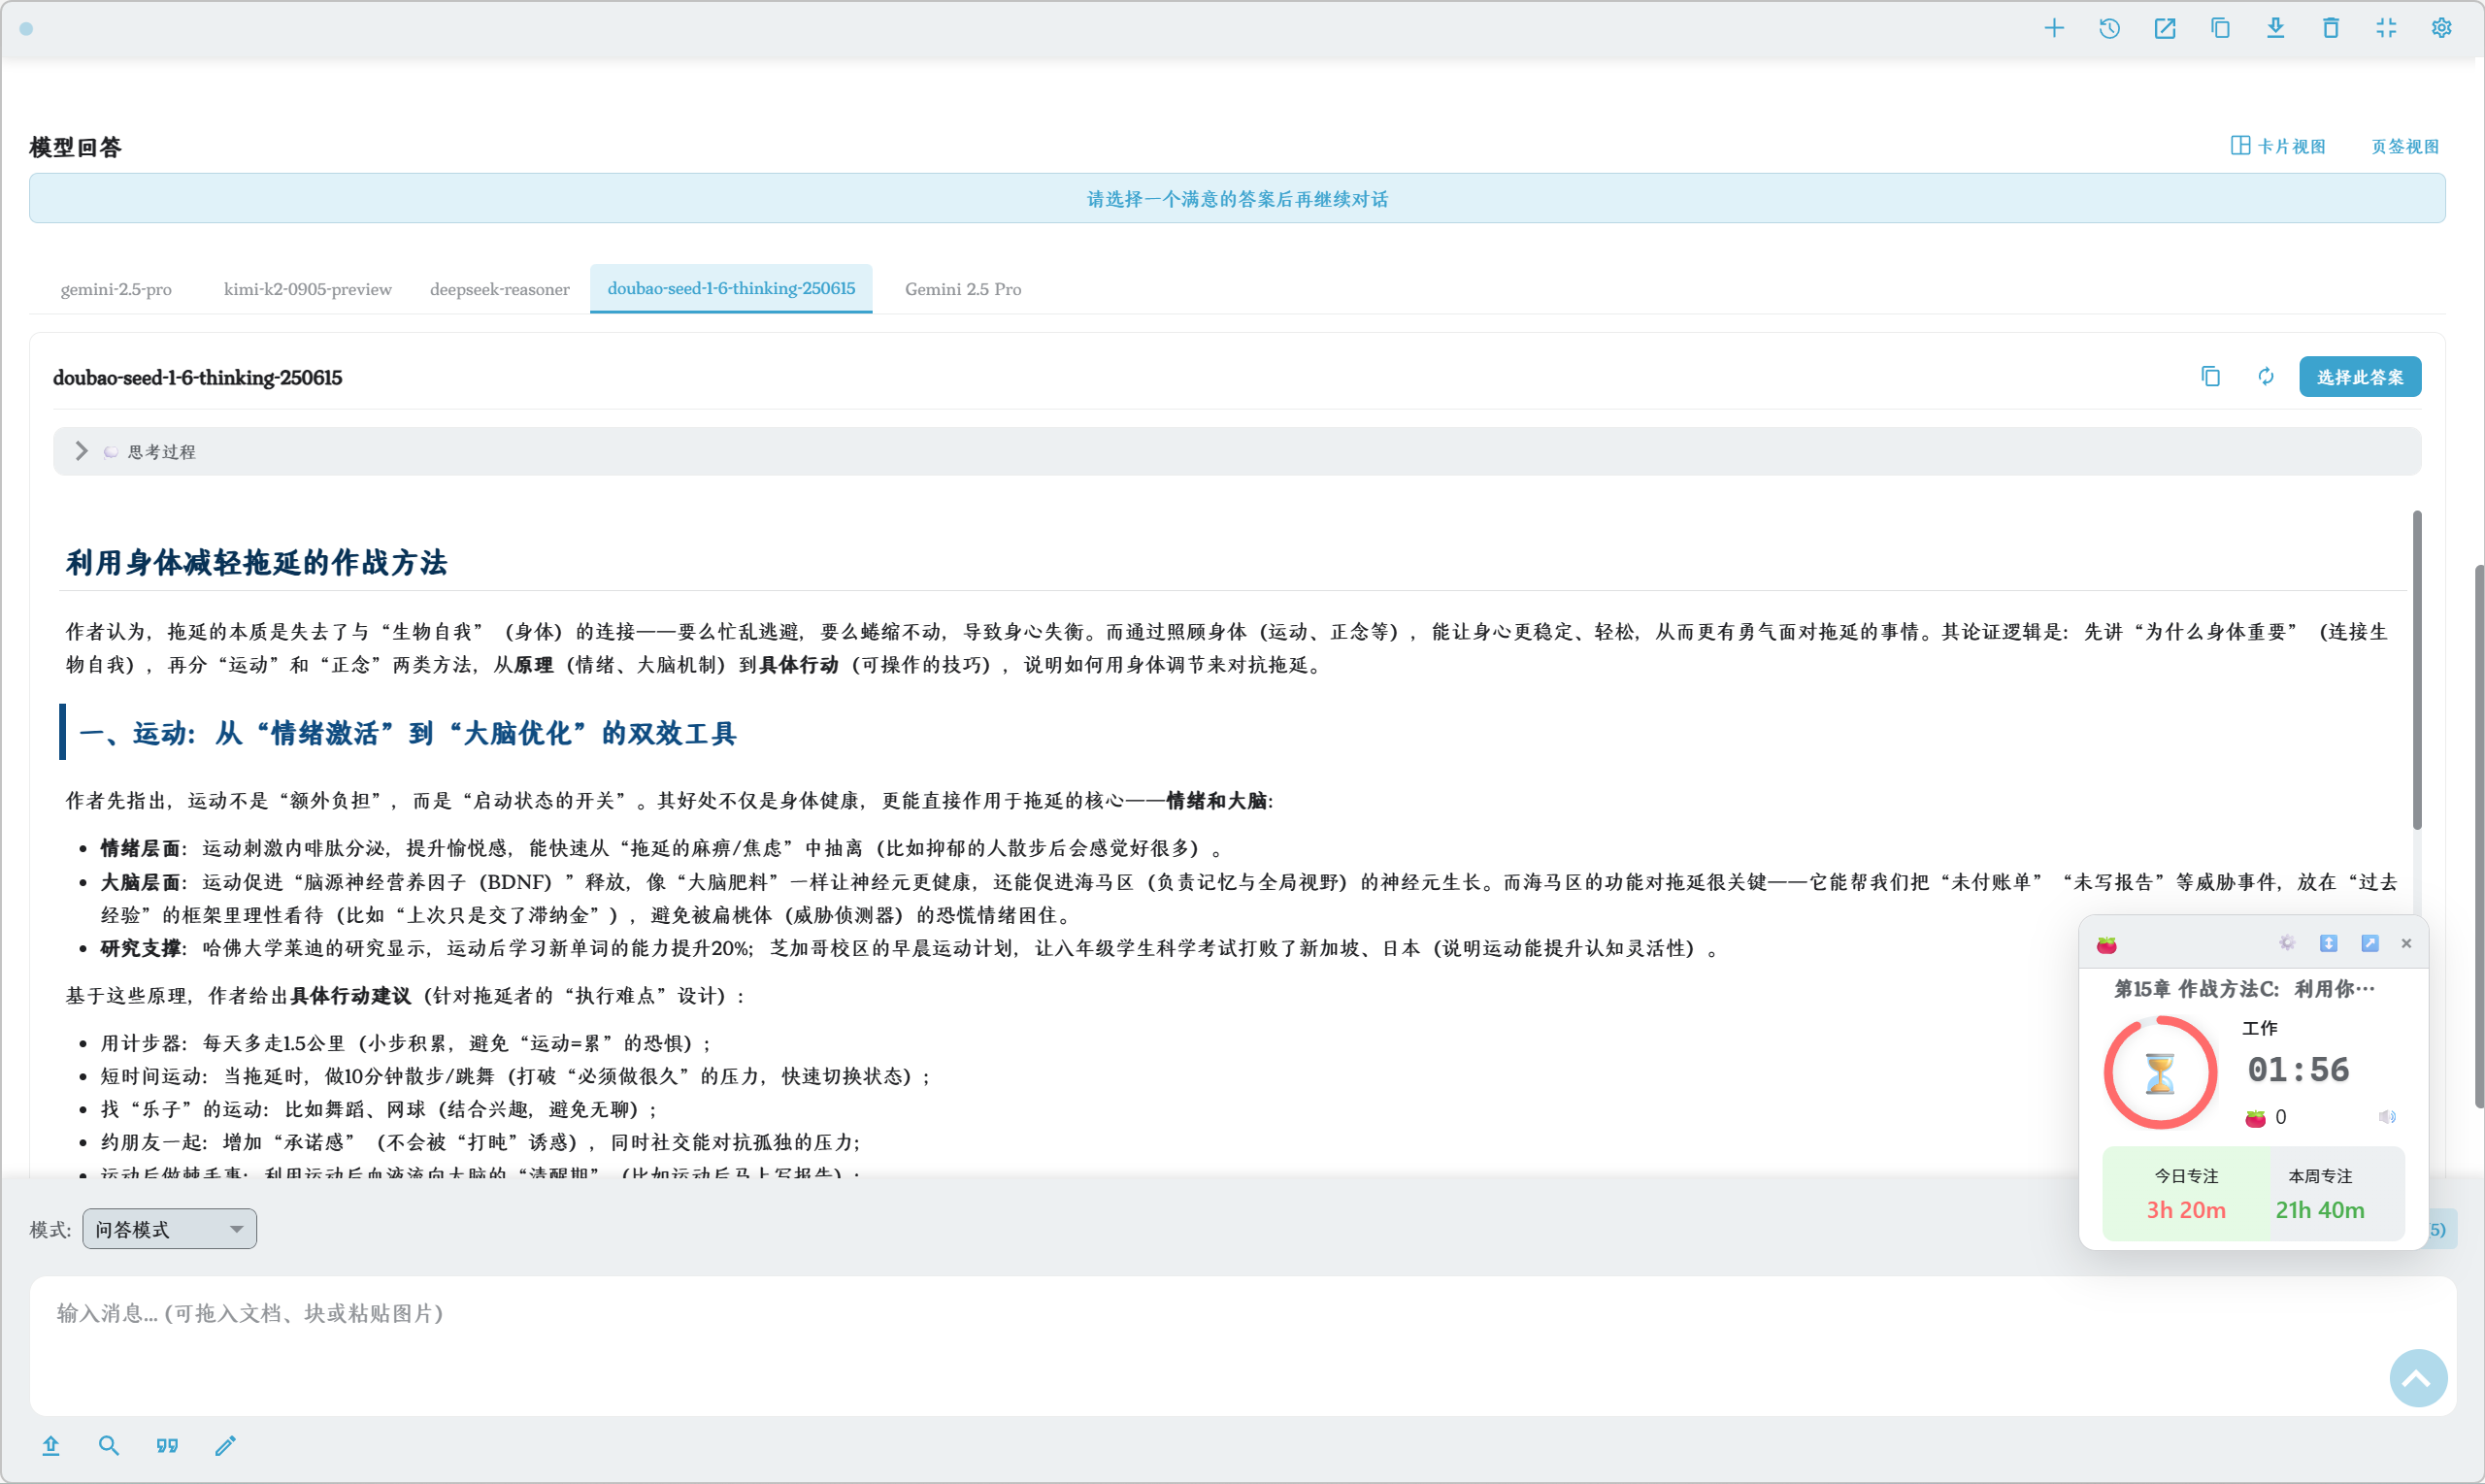The width and height of the screenshot is (2485, 1484).
Task: Click the 选择此答案 button
Action: coord(2359,377)
